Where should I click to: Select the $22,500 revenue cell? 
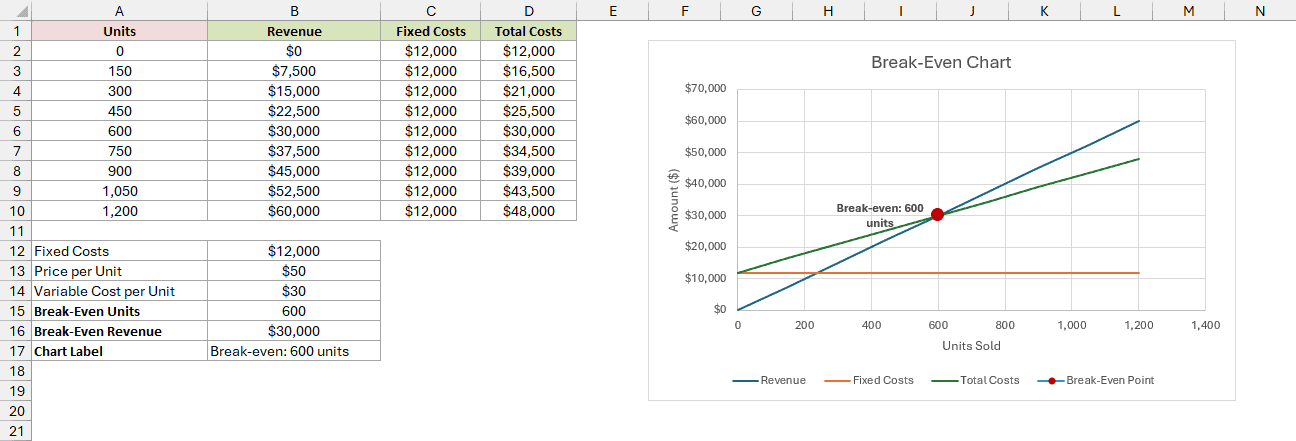coord(294,111)
